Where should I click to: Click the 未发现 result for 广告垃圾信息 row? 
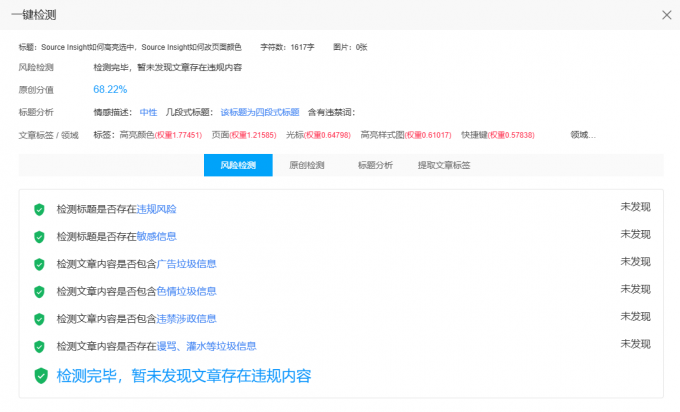[x=635, y=262]
